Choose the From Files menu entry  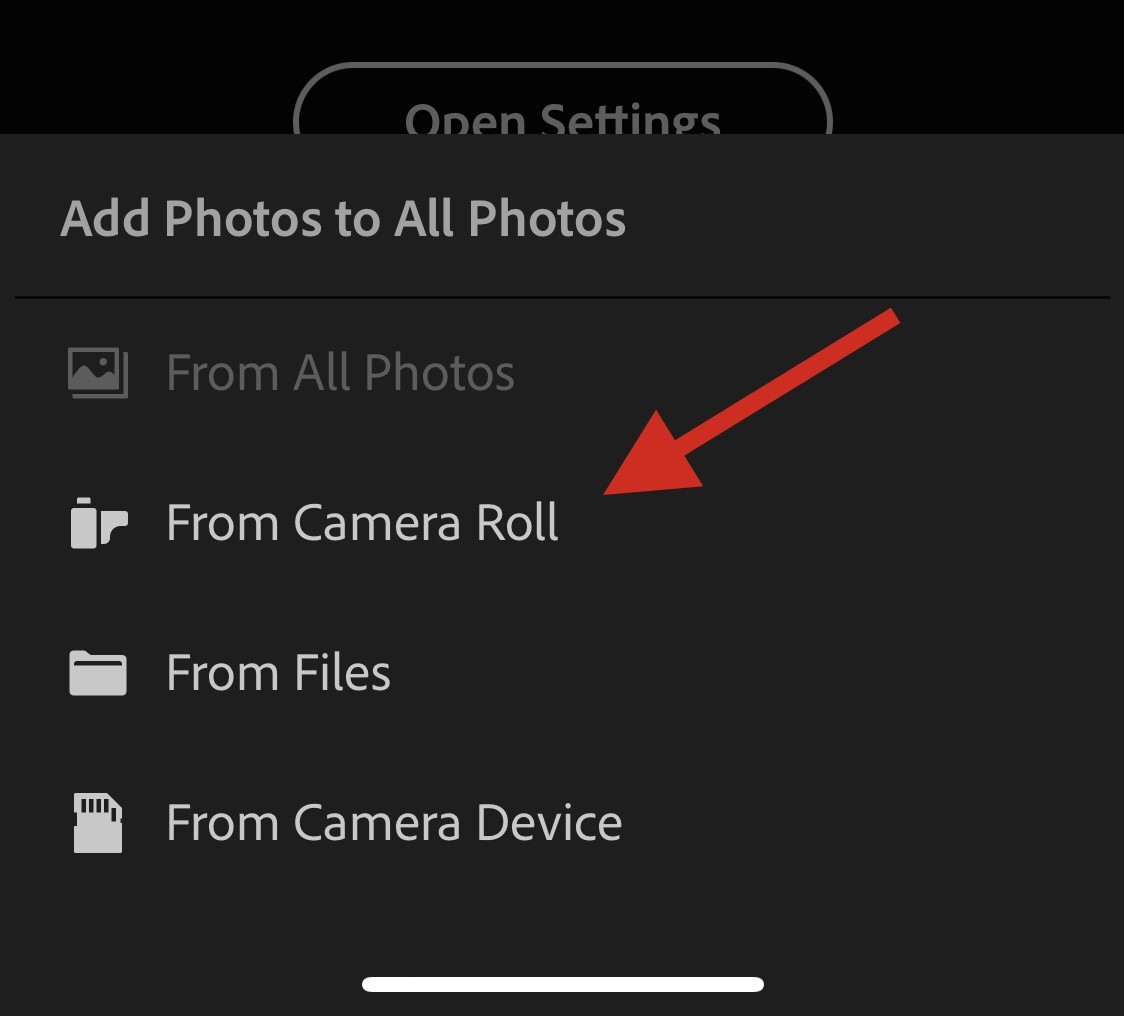278,673
